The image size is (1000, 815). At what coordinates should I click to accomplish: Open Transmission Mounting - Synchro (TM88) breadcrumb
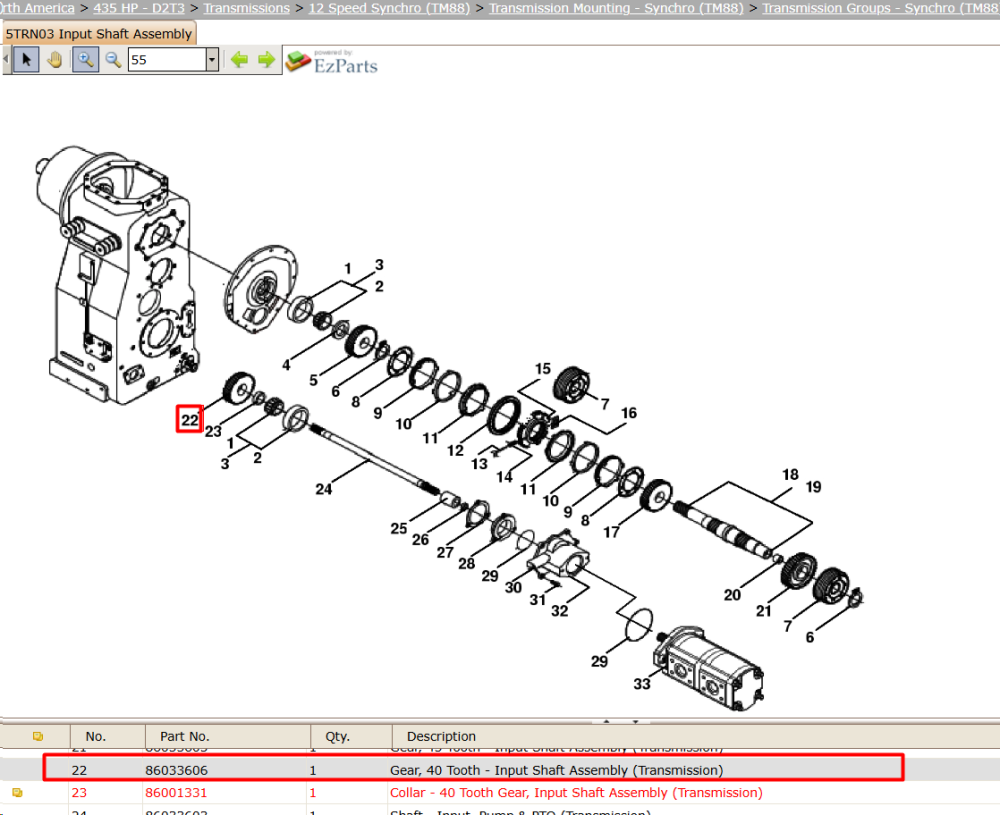click(x=616, y=8)
